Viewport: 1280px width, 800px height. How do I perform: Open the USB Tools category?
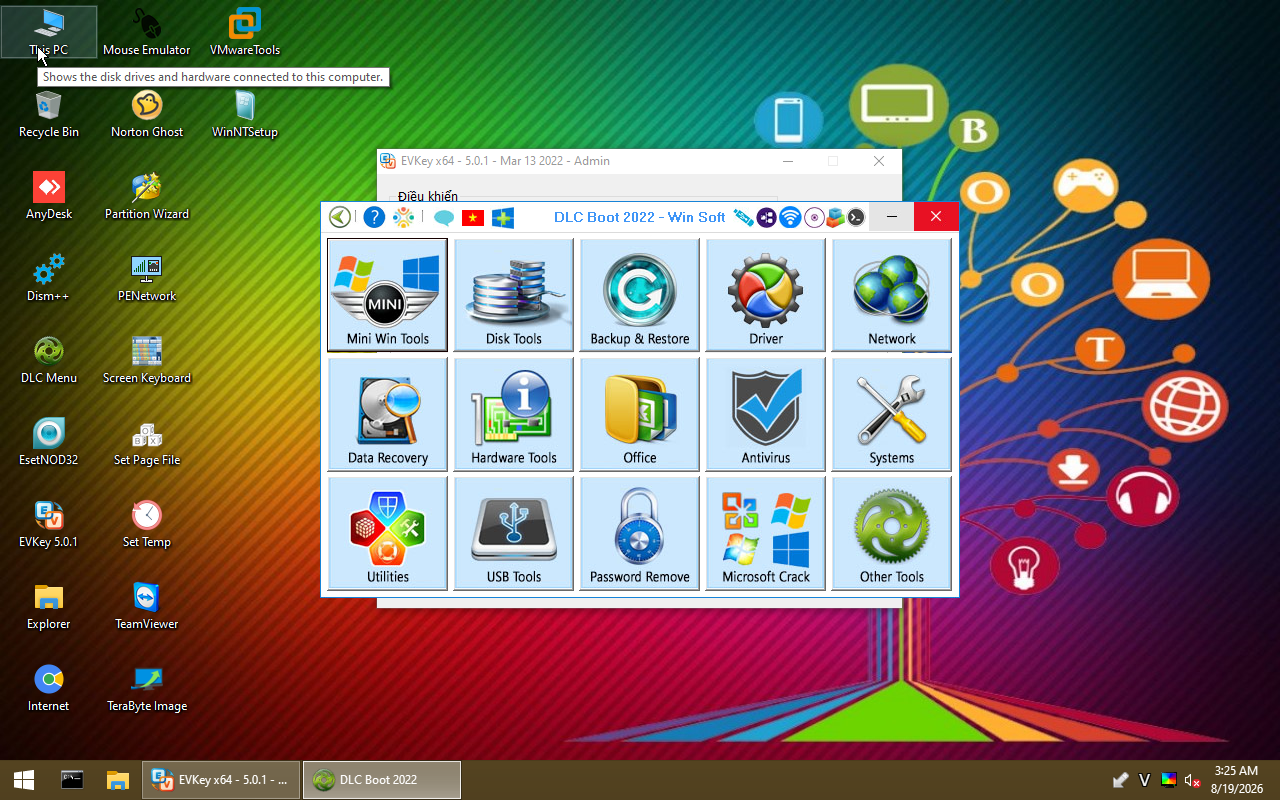click(x=513, y=533)
